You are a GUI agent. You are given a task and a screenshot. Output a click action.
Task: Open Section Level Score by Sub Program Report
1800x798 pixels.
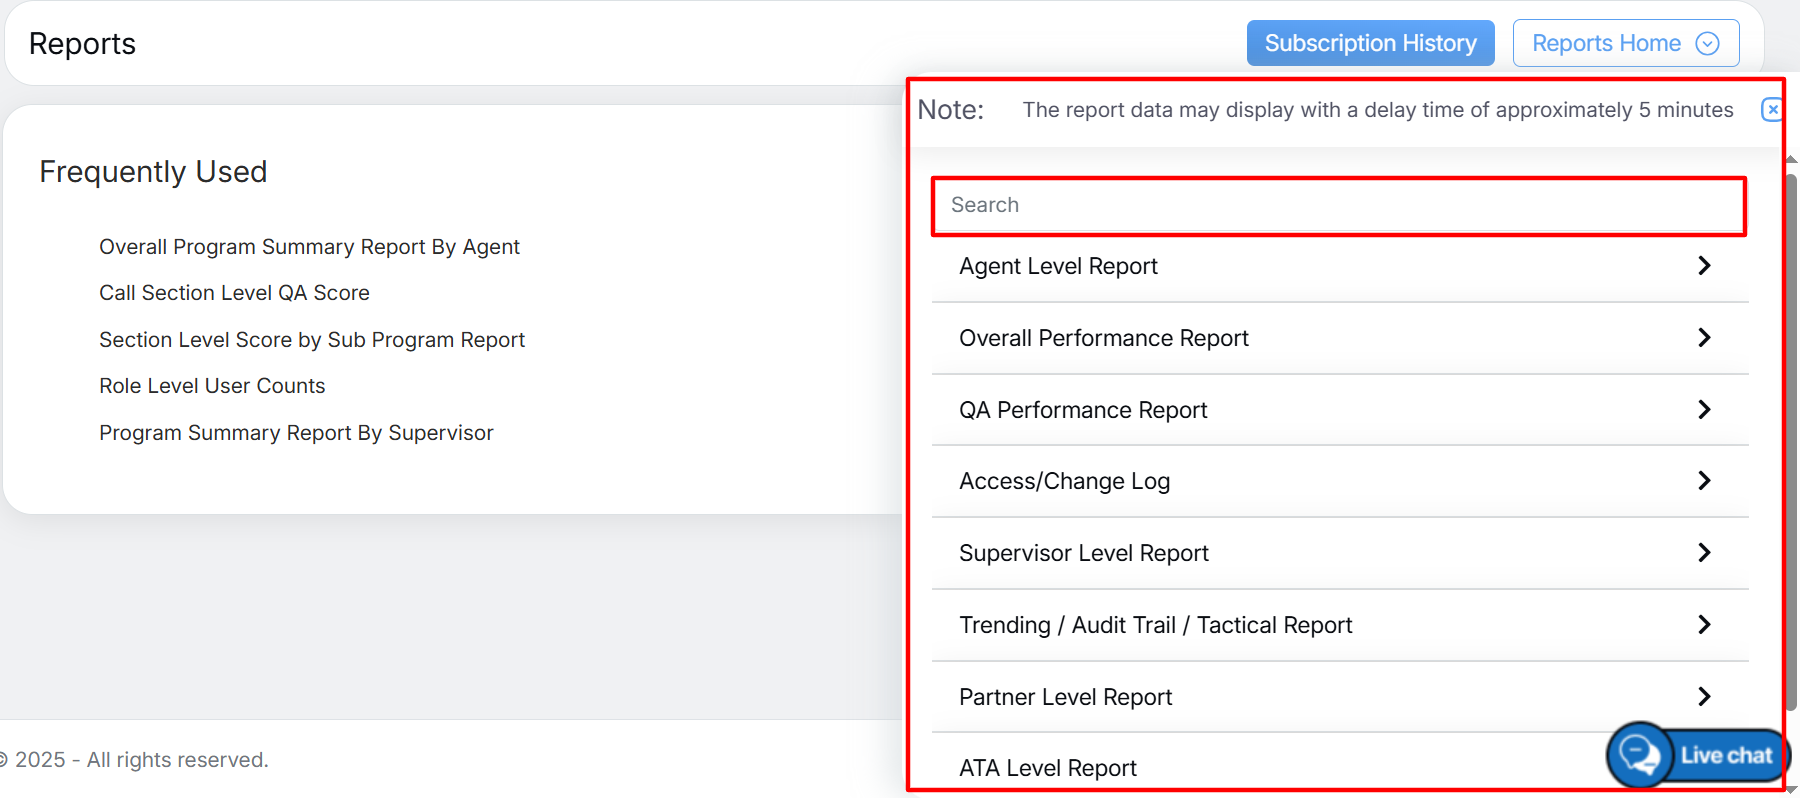[x=312, y=340]
